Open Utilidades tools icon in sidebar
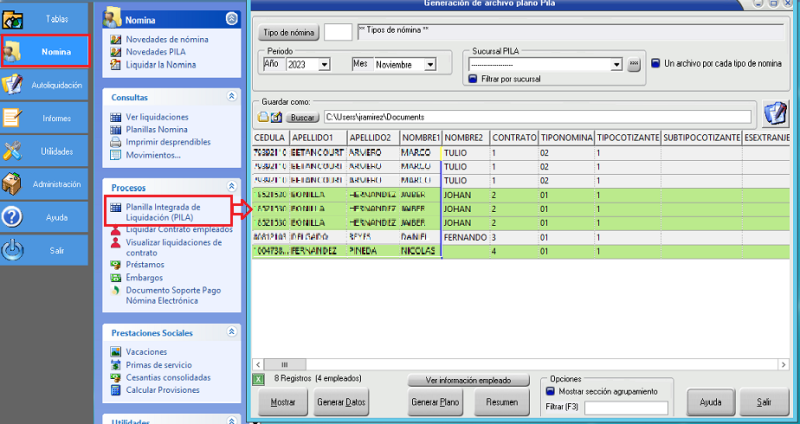 pos(13,151)
